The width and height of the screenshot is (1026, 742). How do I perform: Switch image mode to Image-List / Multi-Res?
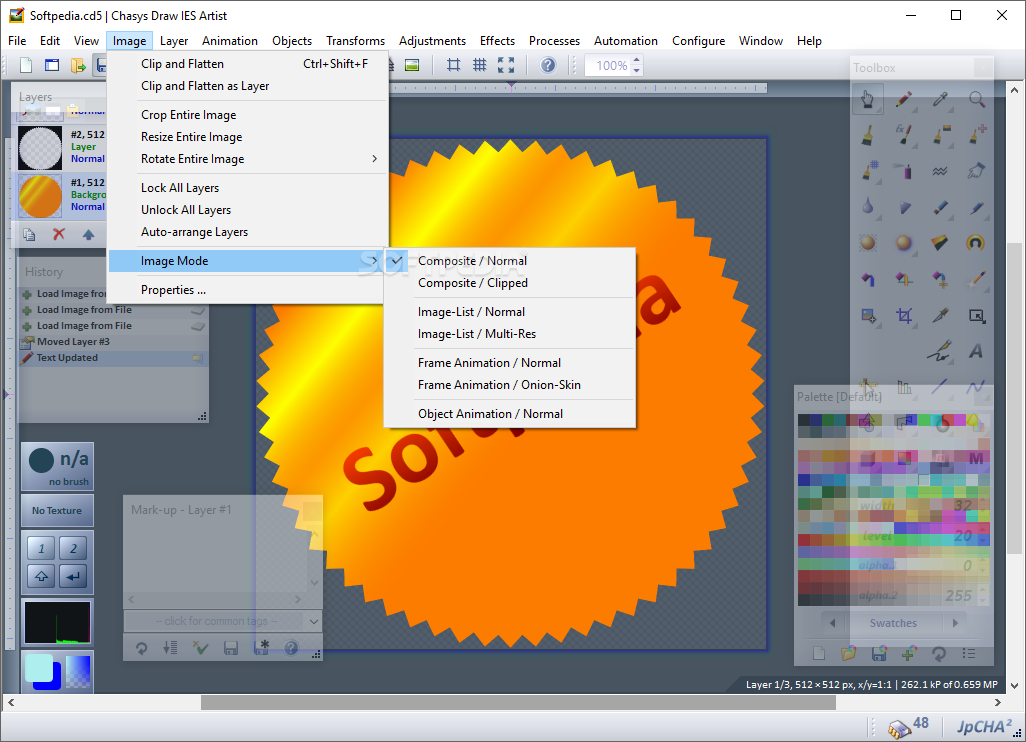510,334
